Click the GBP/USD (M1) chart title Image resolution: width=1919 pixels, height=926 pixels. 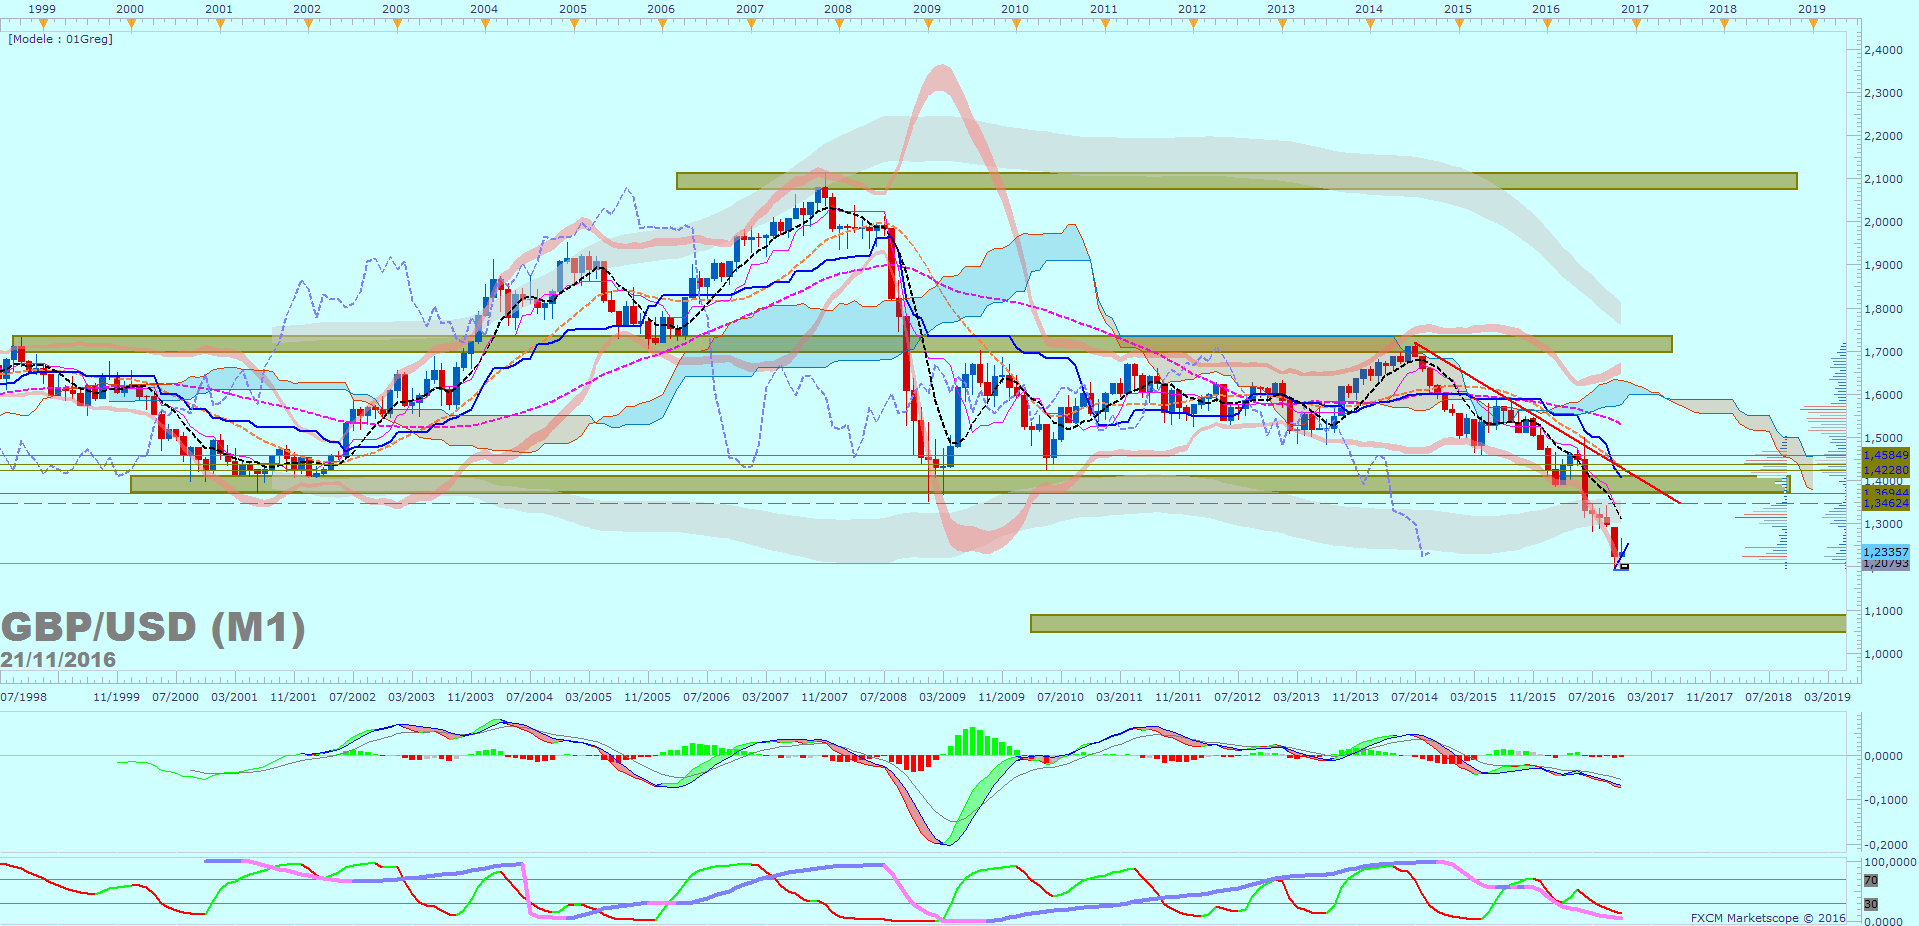click(x=153, y=628)
